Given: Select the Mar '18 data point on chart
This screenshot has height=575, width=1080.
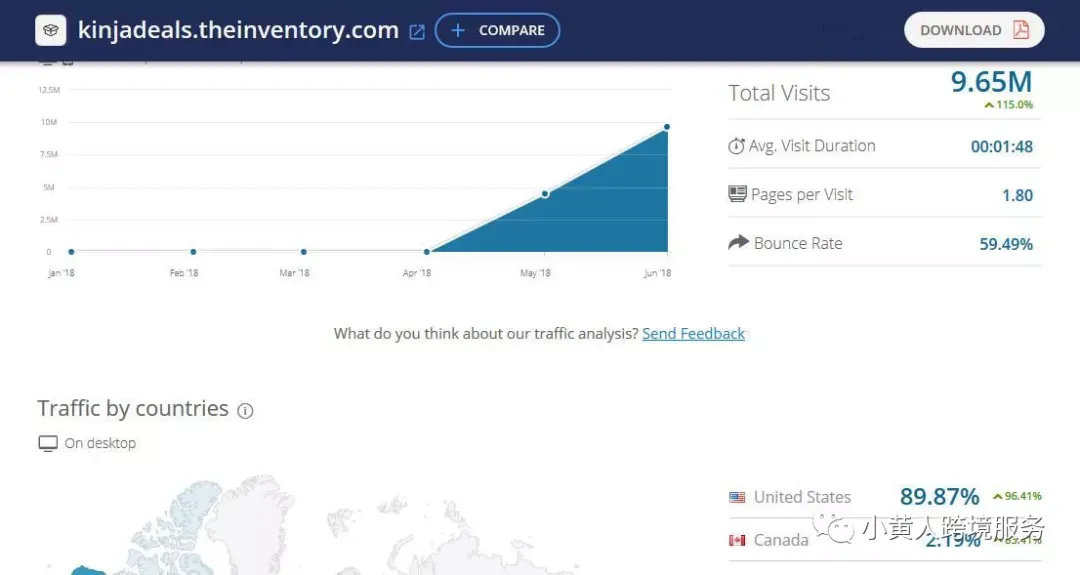Looking at the screenshot, I should [304, 252].
